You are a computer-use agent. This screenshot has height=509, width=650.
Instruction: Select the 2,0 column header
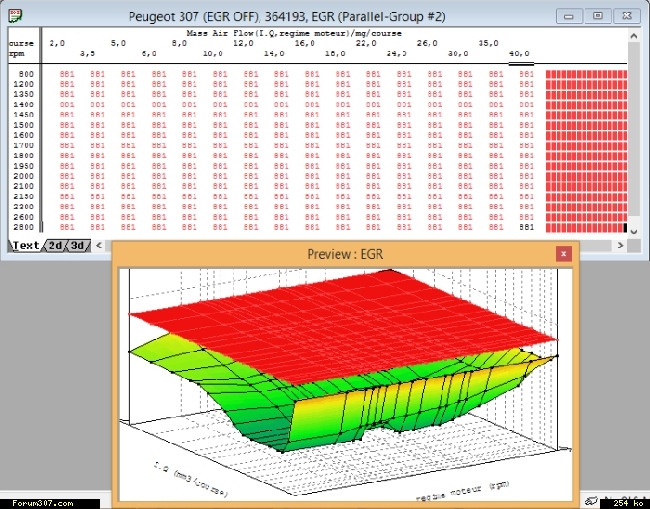tap(57, 43)
